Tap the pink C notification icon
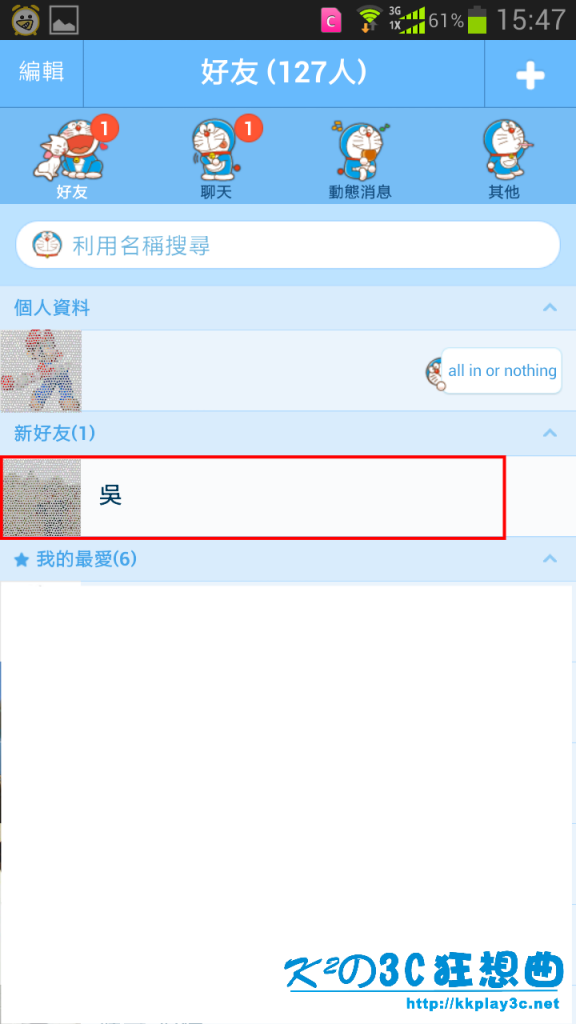The image size is (576, 1024). tap(331, 21)
